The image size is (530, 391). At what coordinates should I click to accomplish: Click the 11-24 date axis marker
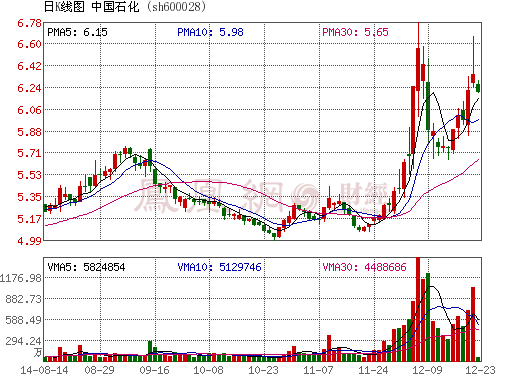coord(373,370)
